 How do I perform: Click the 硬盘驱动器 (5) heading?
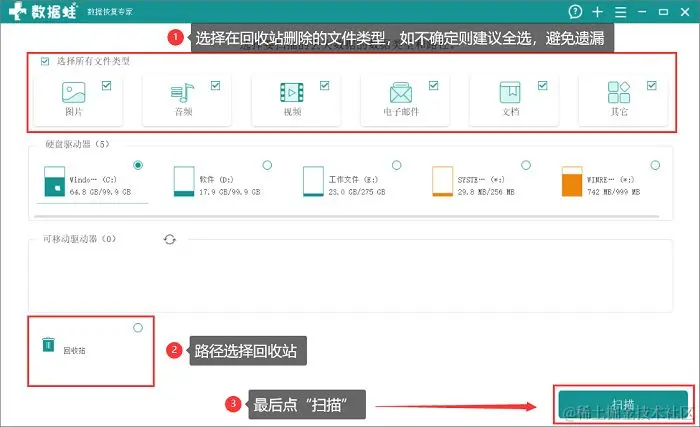77,144
